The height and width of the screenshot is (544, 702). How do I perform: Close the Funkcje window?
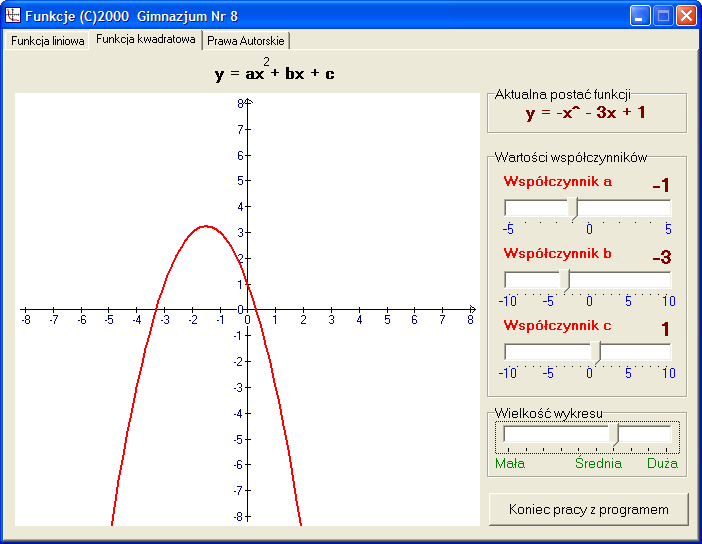pos(686,16)
